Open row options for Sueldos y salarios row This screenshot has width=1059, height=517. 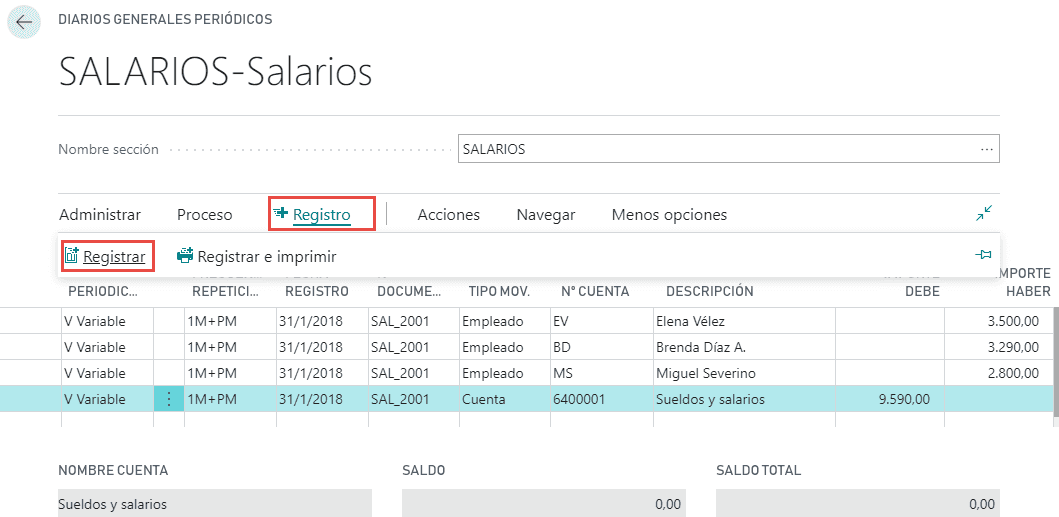(169, 399)
